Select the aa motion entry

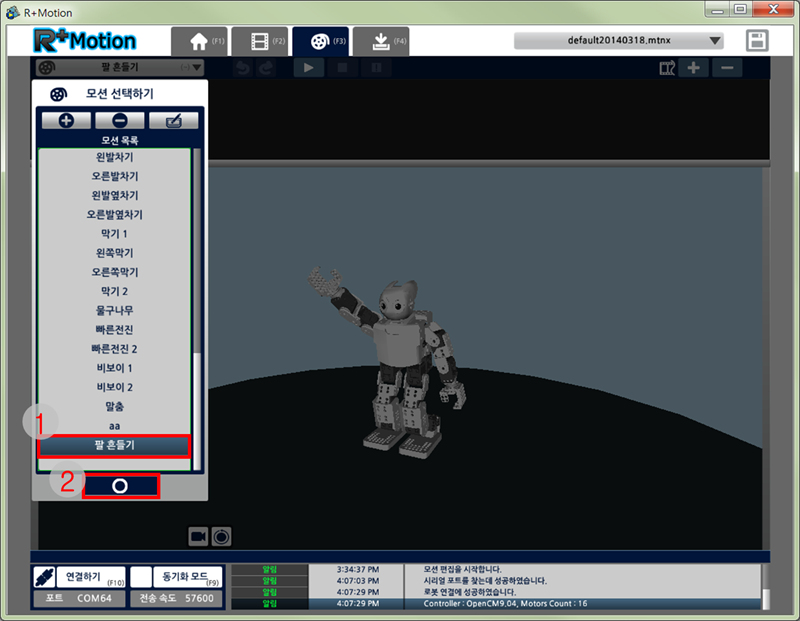tap(115, 426)
